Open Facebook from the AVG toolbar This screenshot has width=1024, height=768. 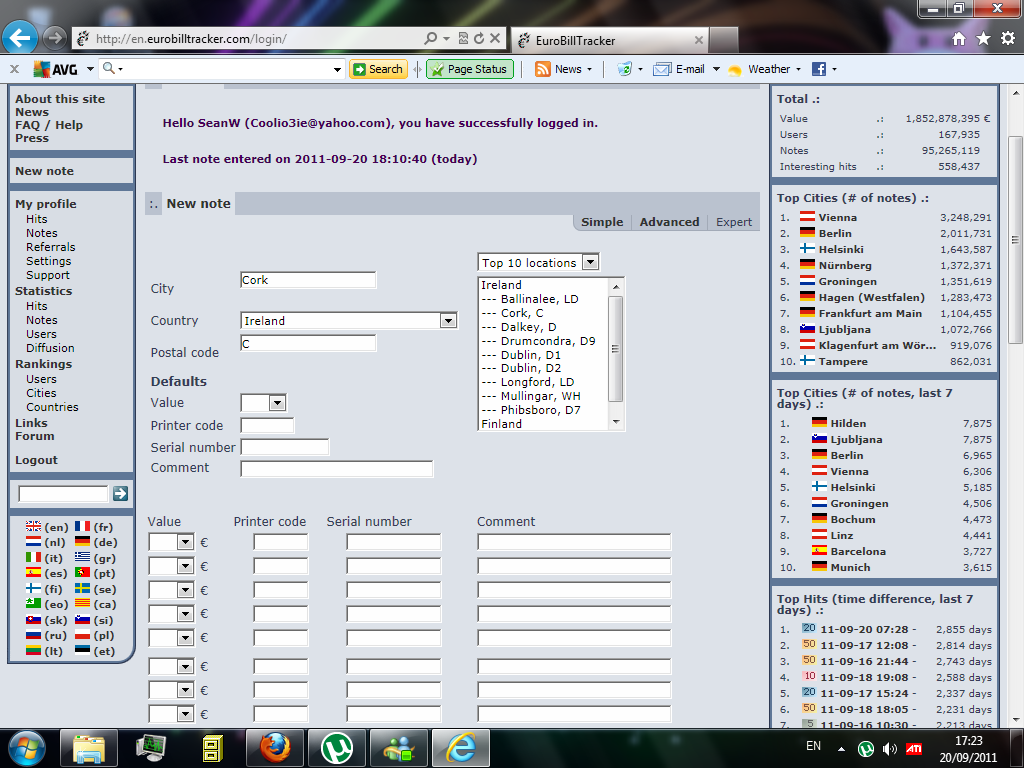point(822,69)
